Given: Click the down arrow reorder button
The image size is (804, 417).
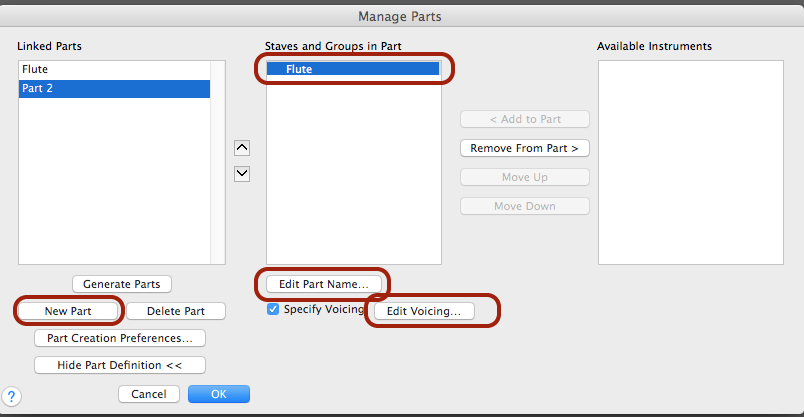Looking at the screenshot, I should pos(242,174).
